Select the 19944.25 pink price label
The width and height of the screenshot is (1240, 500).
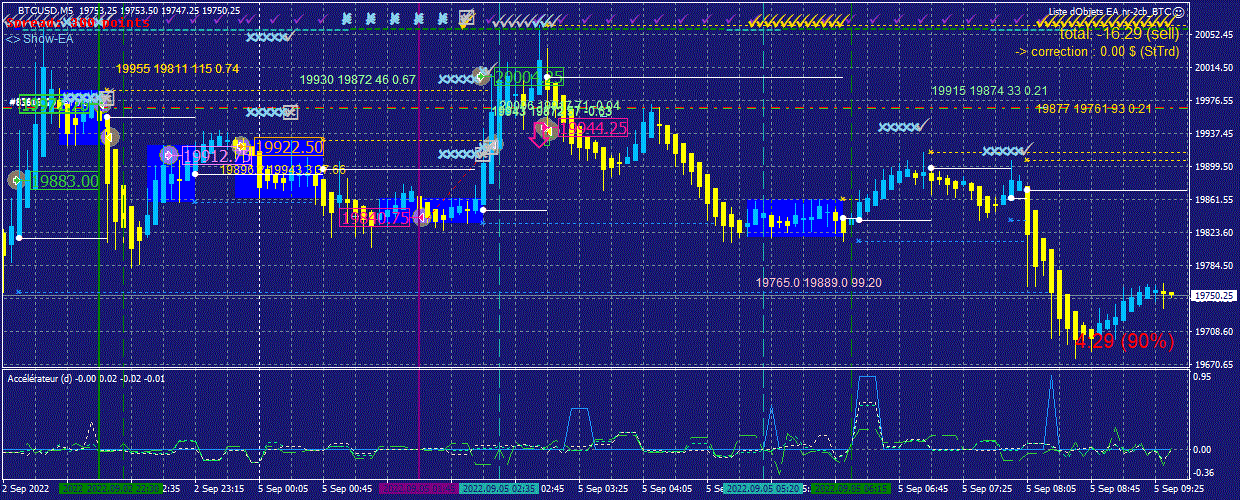coord(593,128)
